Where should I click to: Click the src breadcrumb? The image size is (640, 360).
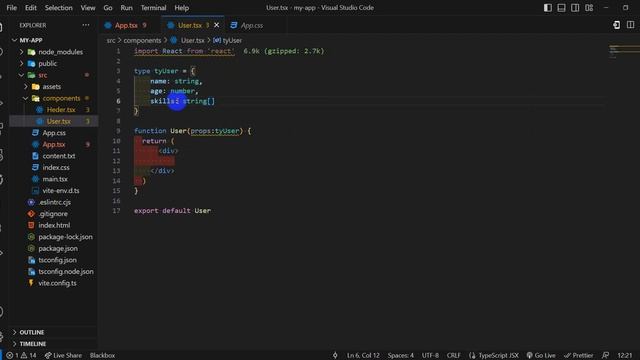click(x=111, y=40)
